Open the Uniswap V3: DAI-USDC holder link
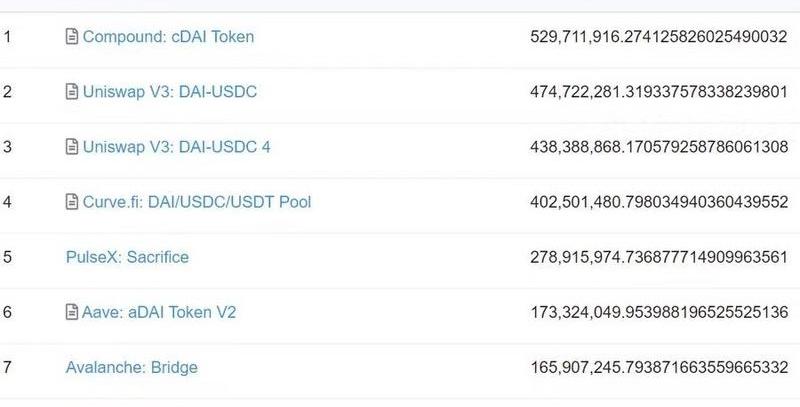 click(170, 92)
